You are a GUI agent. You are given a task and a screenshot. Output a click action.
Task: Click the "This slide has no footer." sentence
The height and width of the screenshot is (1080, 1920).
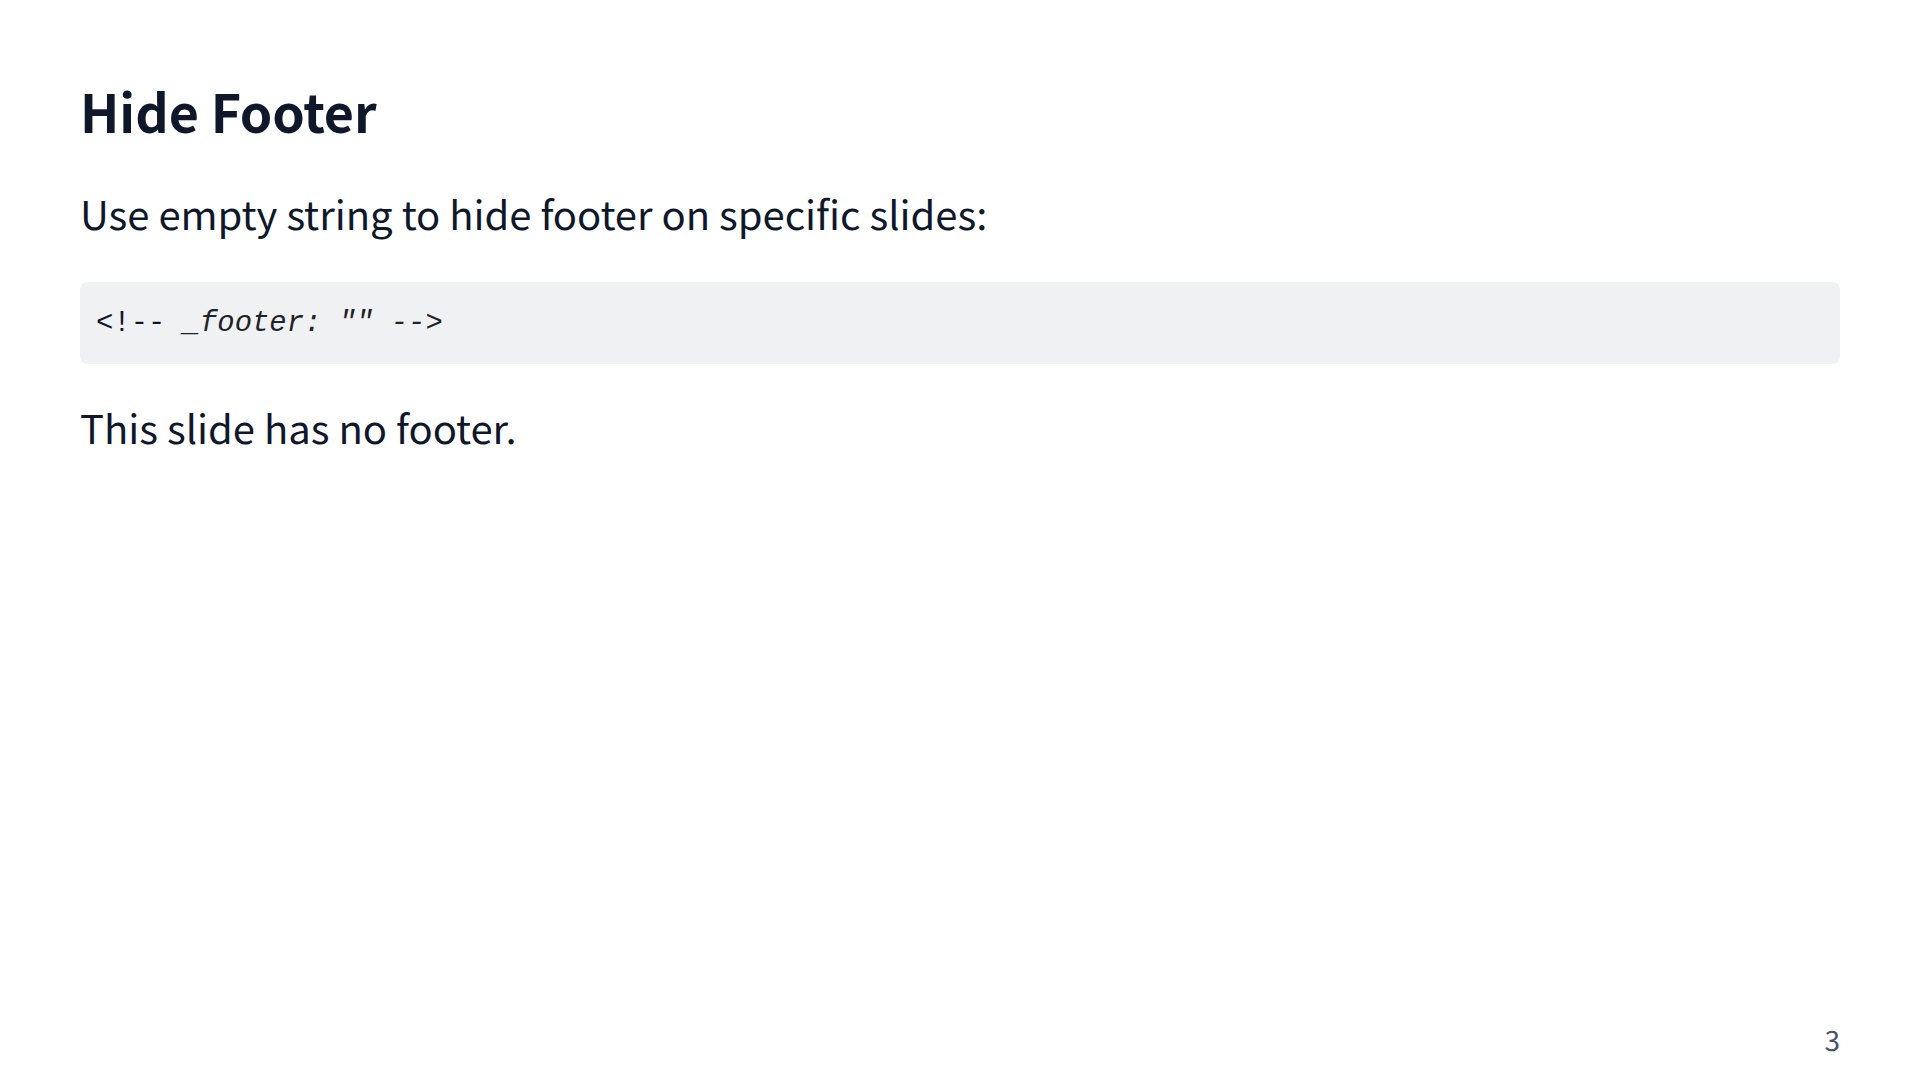coord(298,430)
